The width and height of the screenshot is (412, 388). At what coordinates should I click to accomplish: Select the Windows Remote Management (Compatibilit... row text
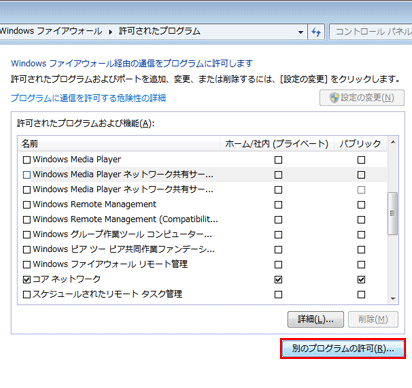coord(125,219)
